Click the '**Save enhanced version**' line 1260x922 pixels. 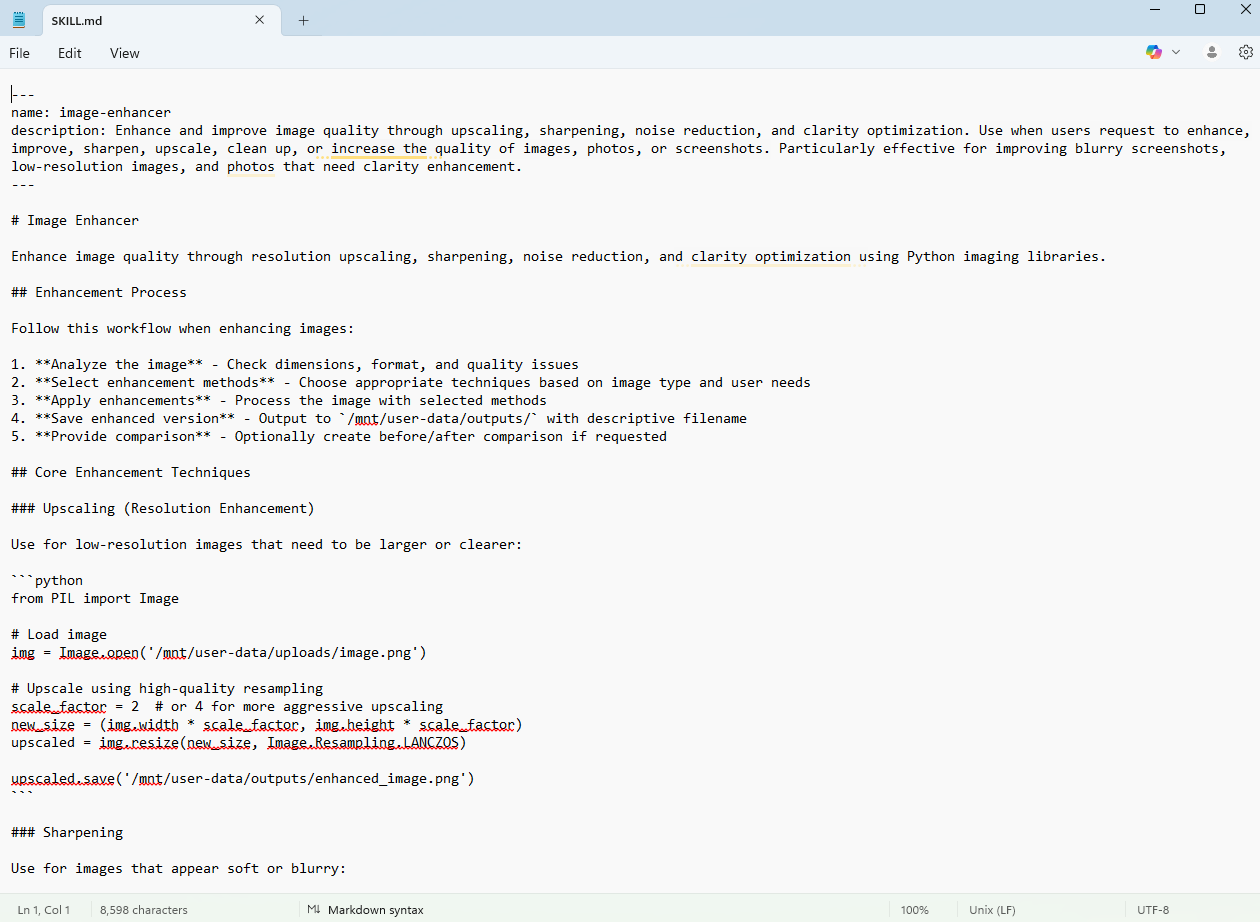tap(379, 418)
